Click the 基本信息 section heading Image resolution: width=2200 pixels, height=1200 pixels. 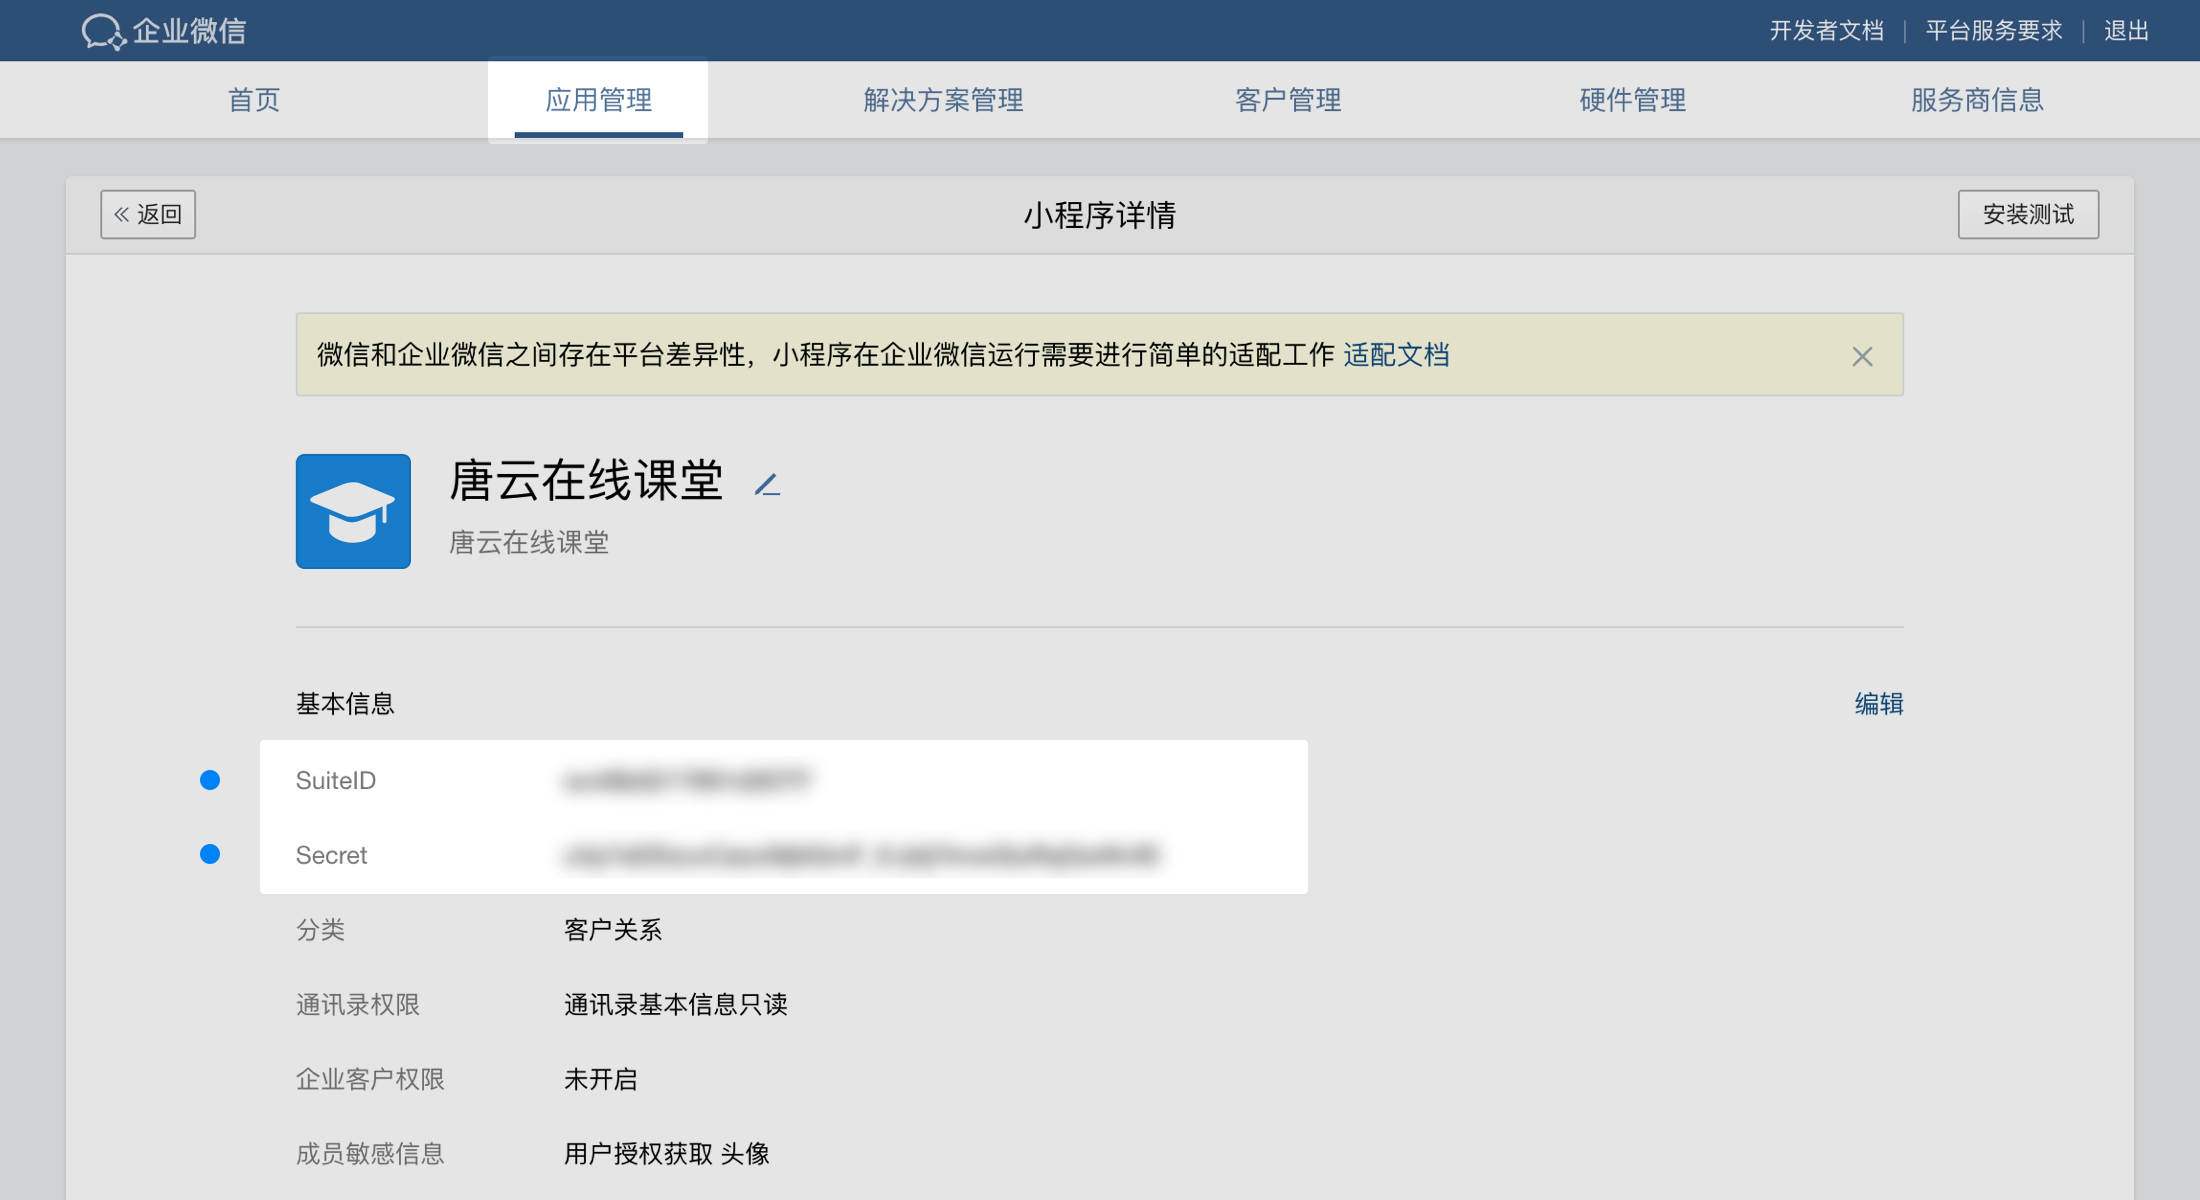(345, 704)
